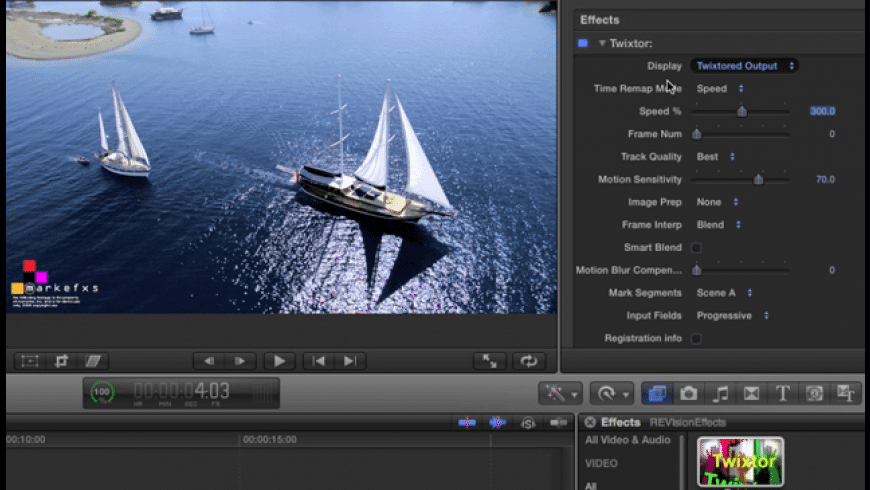
Task: Click the Crop tool in viewer
Action: [x=61, y=361]
